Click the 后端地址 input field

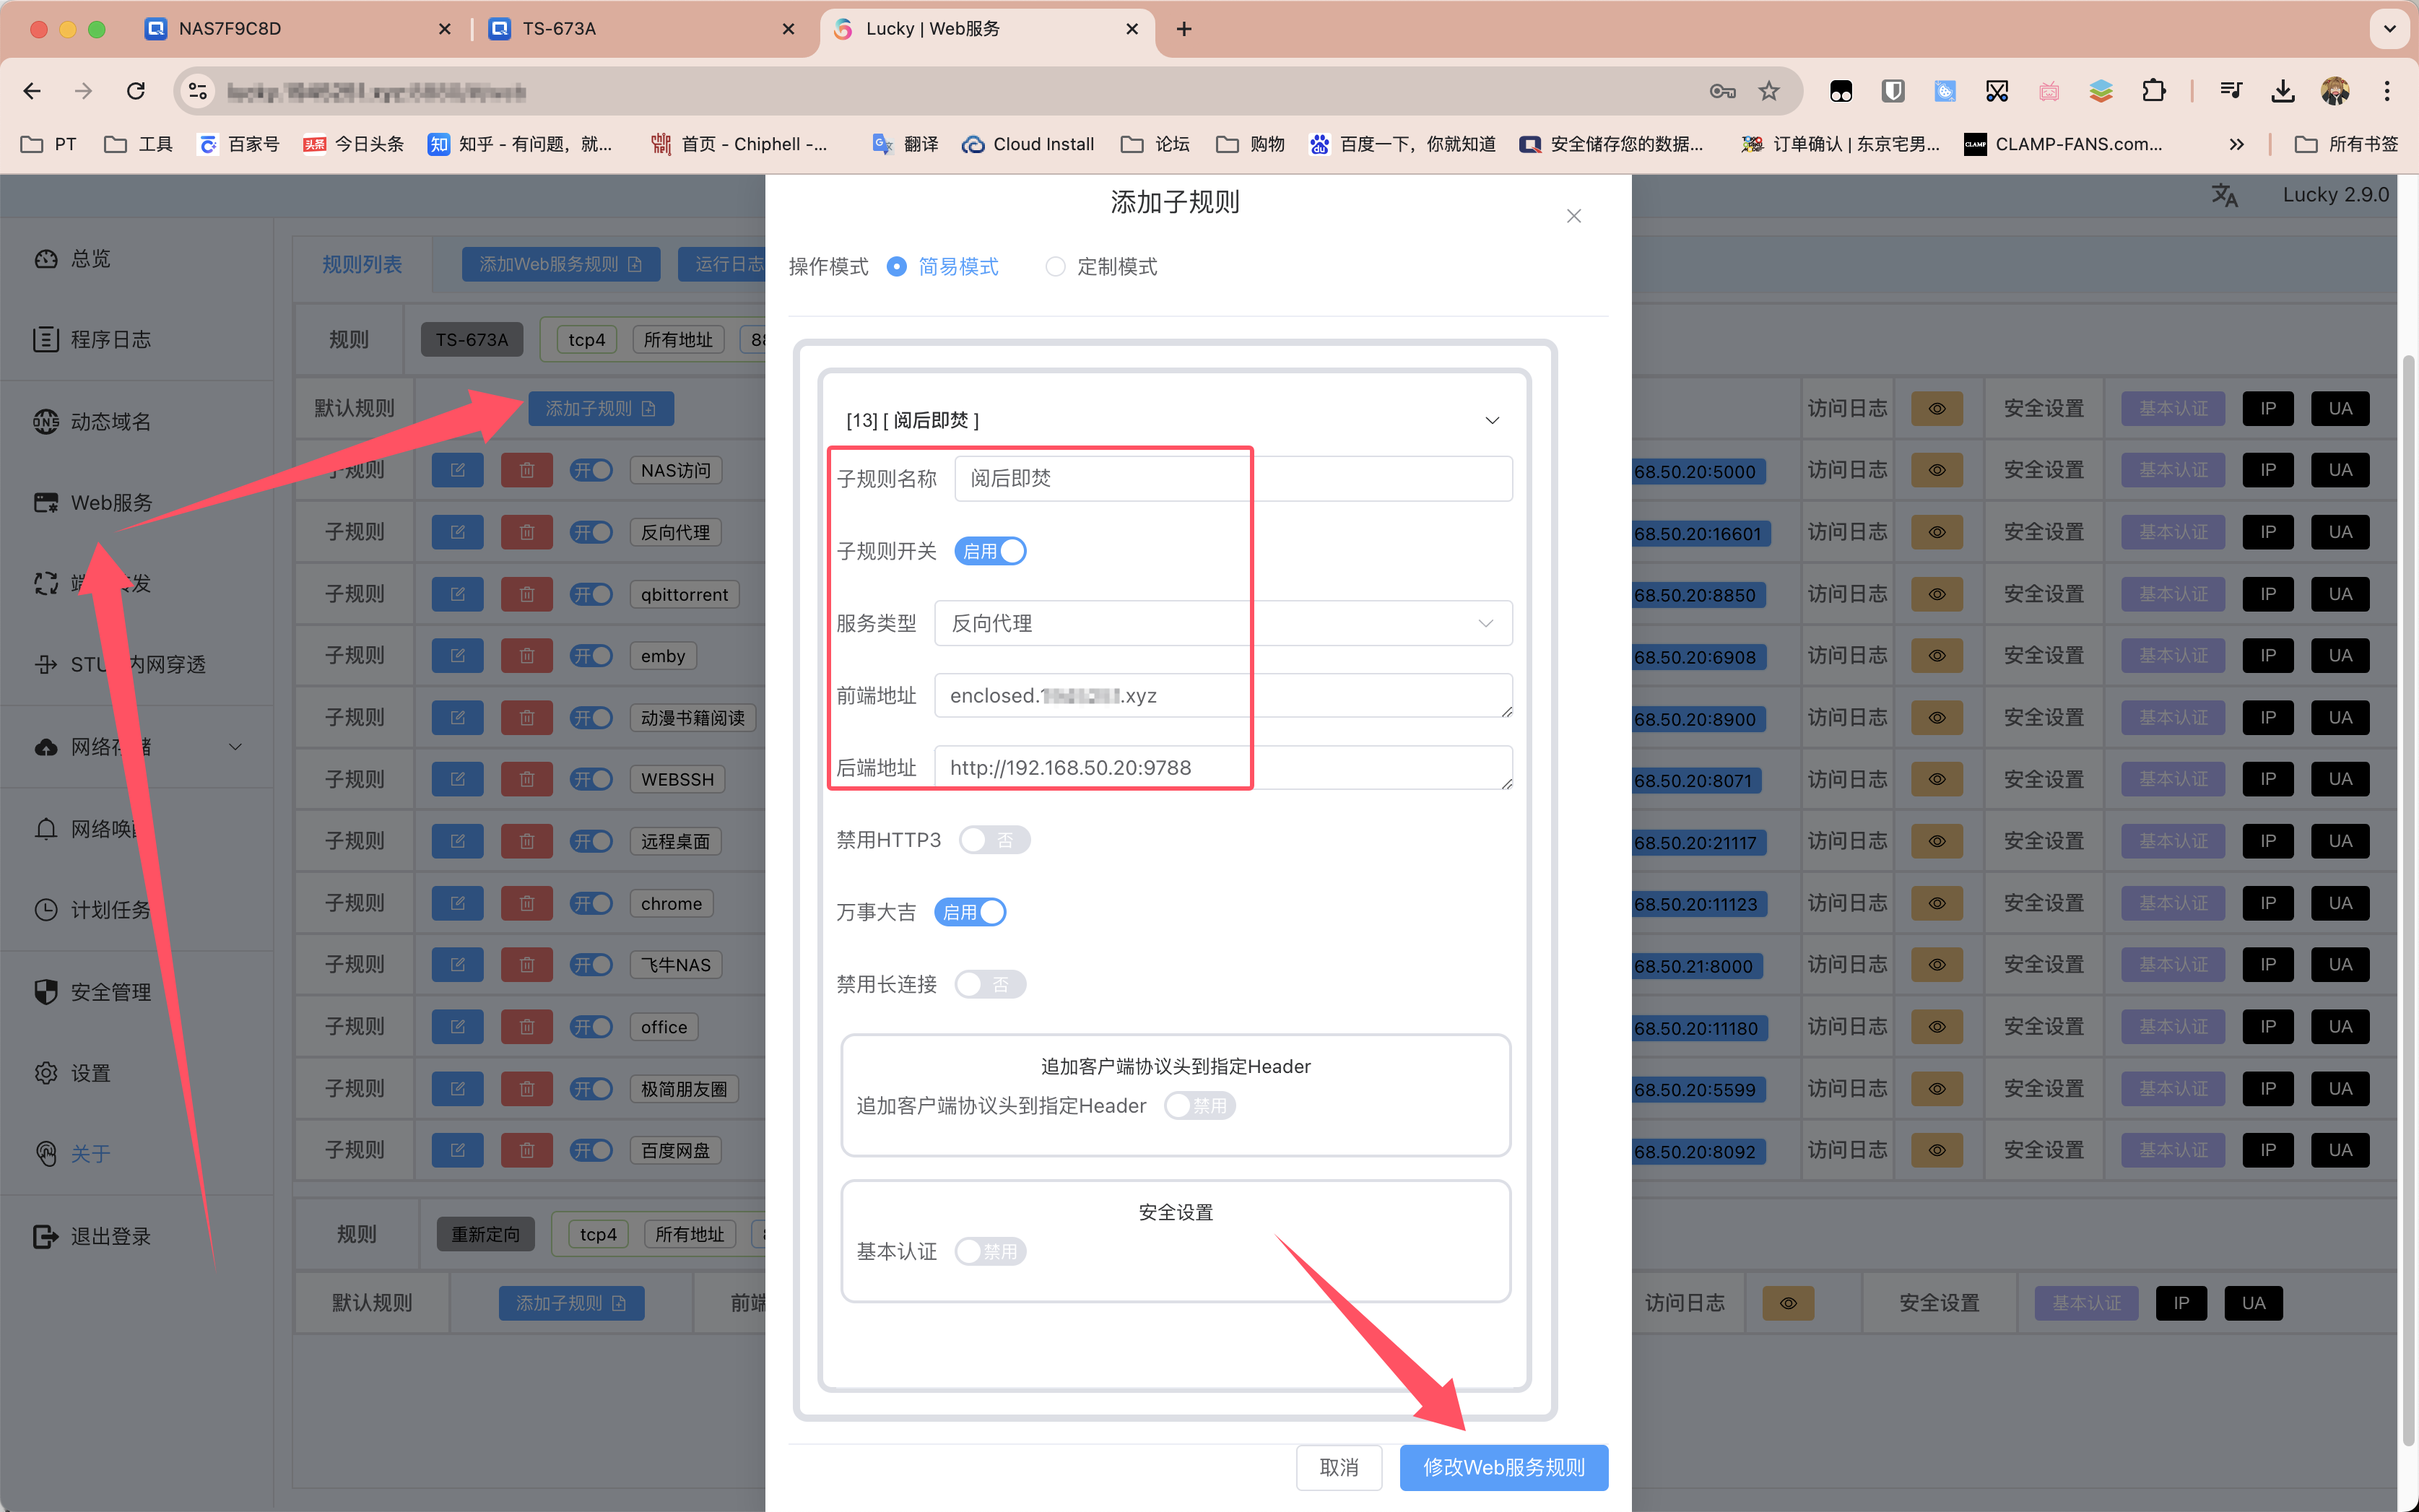[1223, 767]
